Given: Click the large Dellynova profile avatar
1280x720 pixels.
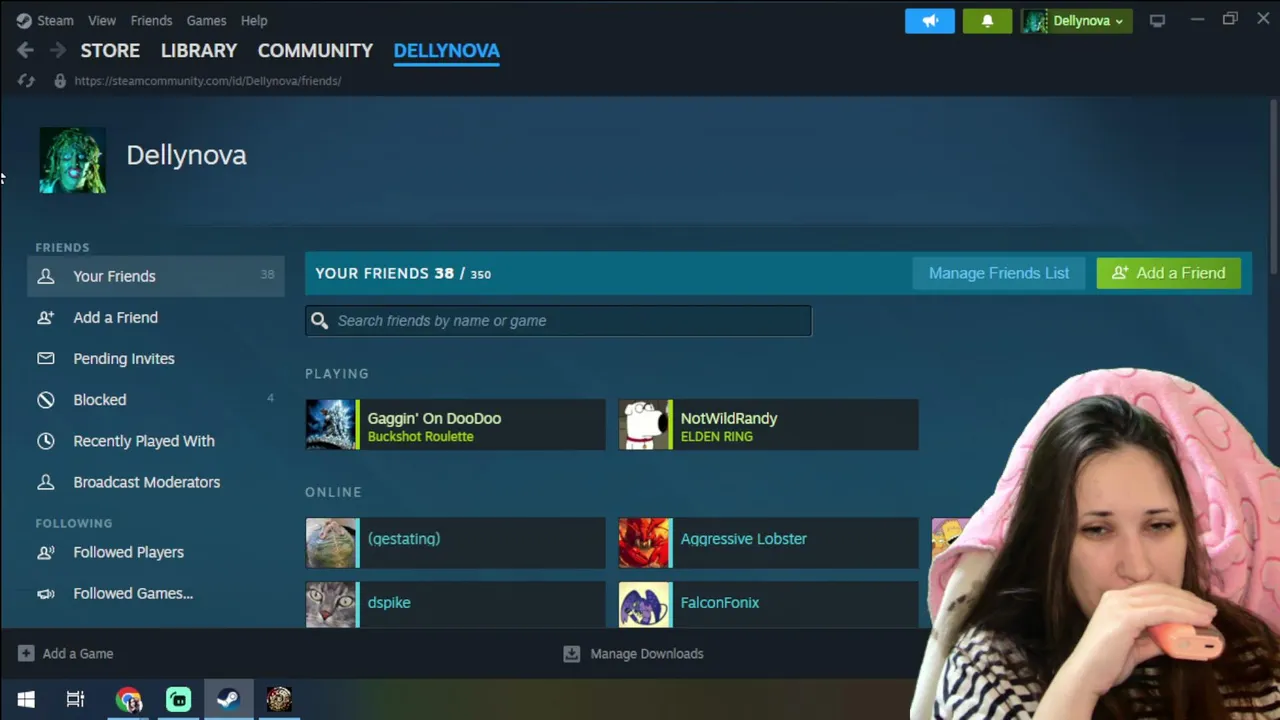Looking at the screenshot, I should point(72,160).
